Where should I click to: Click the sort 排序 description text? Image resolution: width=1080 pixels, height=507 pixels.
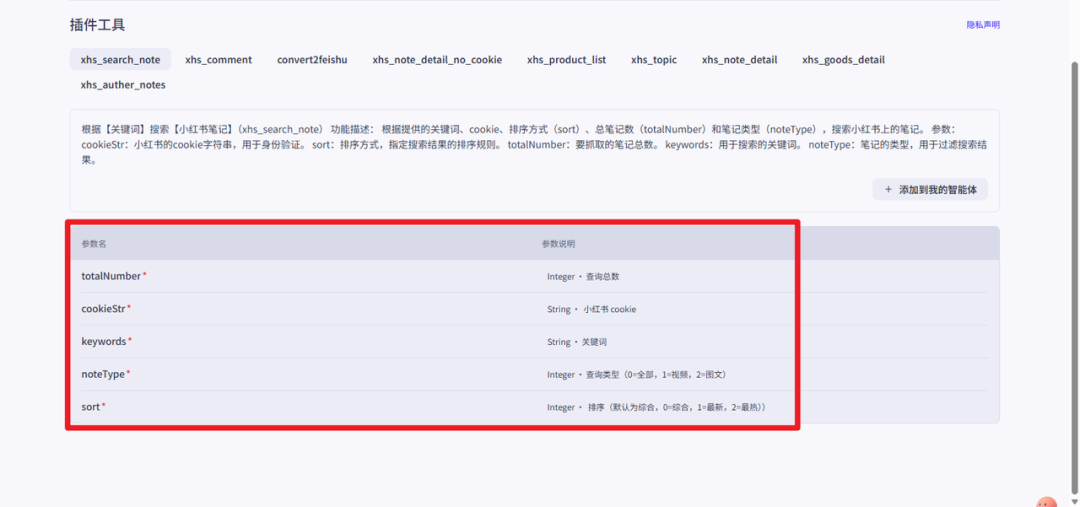(656, 407)
